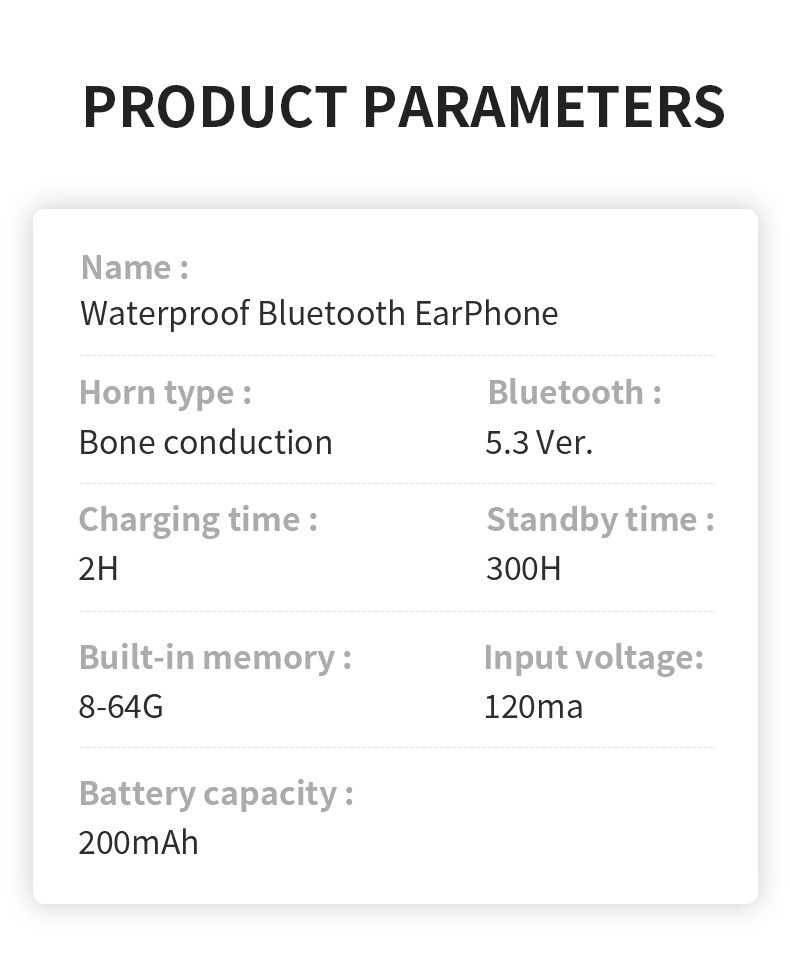Select the "Built-in memory :" label
The width and height of the screenshot is (790, 971).
click(215, 657)
